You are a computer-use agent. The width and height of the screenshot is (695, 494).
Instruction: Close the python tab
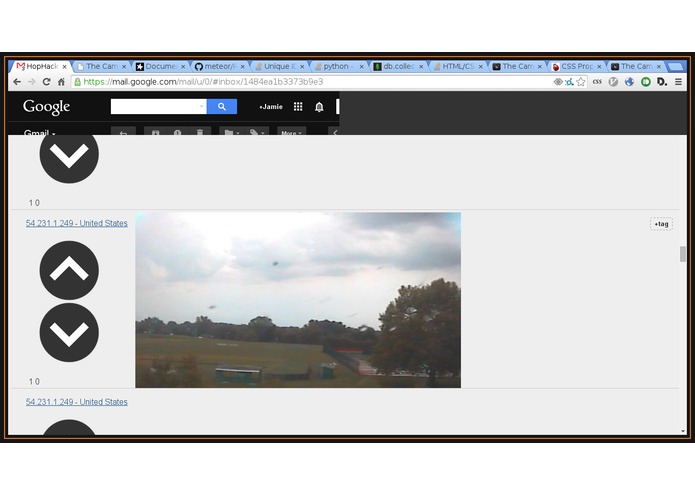(x=361, y=66)
